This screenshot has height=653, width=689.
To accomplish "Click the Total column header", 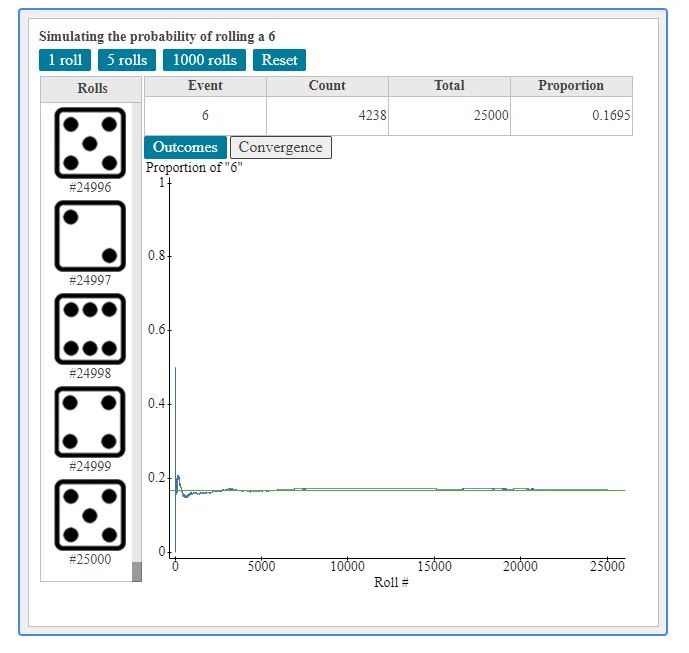I will coord(449,86).
